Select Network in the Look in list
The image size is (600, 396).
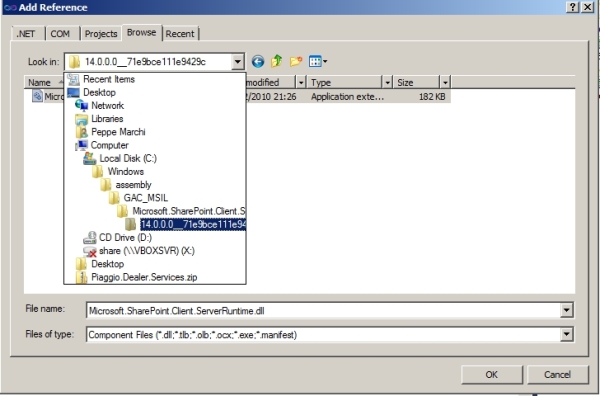(x=108, y=105)
